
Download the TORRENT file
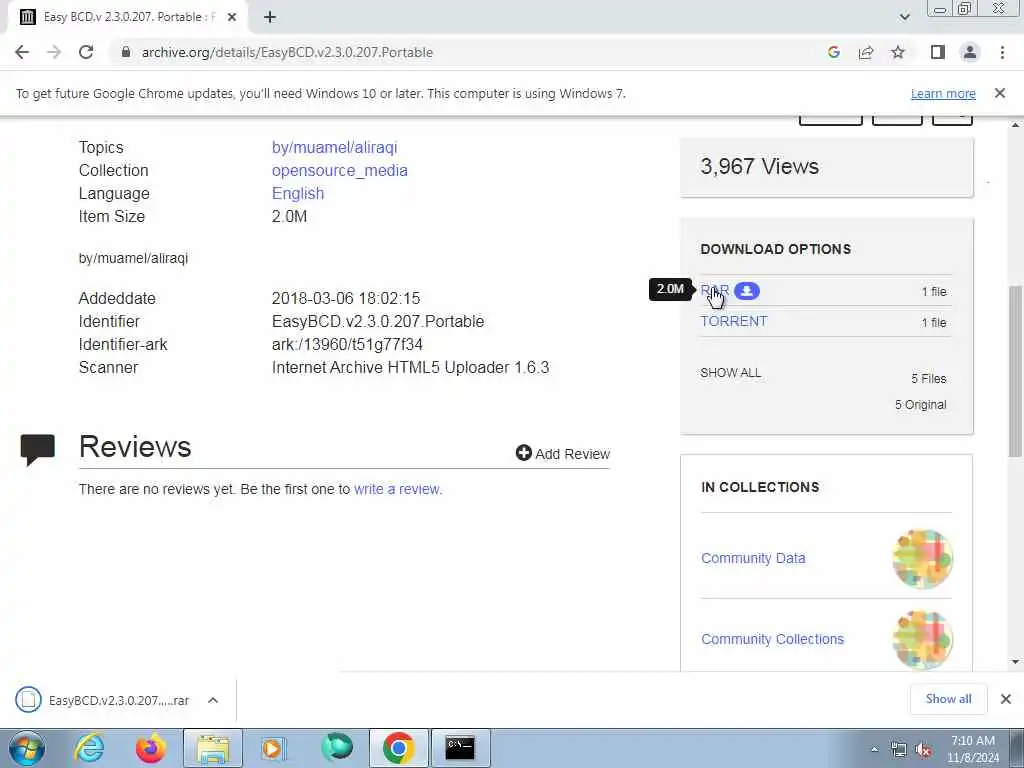734,321
